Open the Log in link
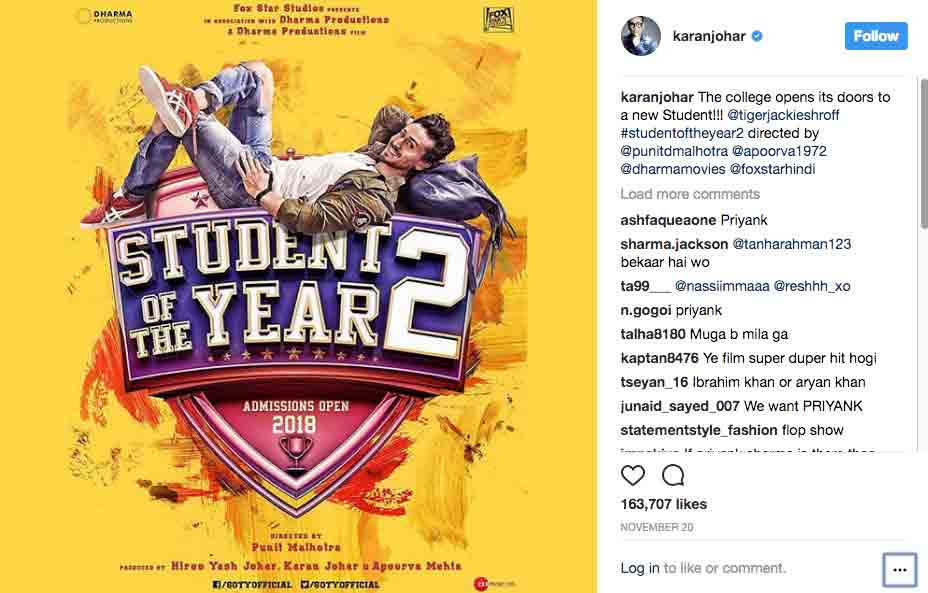The width and height of the screenshot is (928, 593). click(639, 568)
